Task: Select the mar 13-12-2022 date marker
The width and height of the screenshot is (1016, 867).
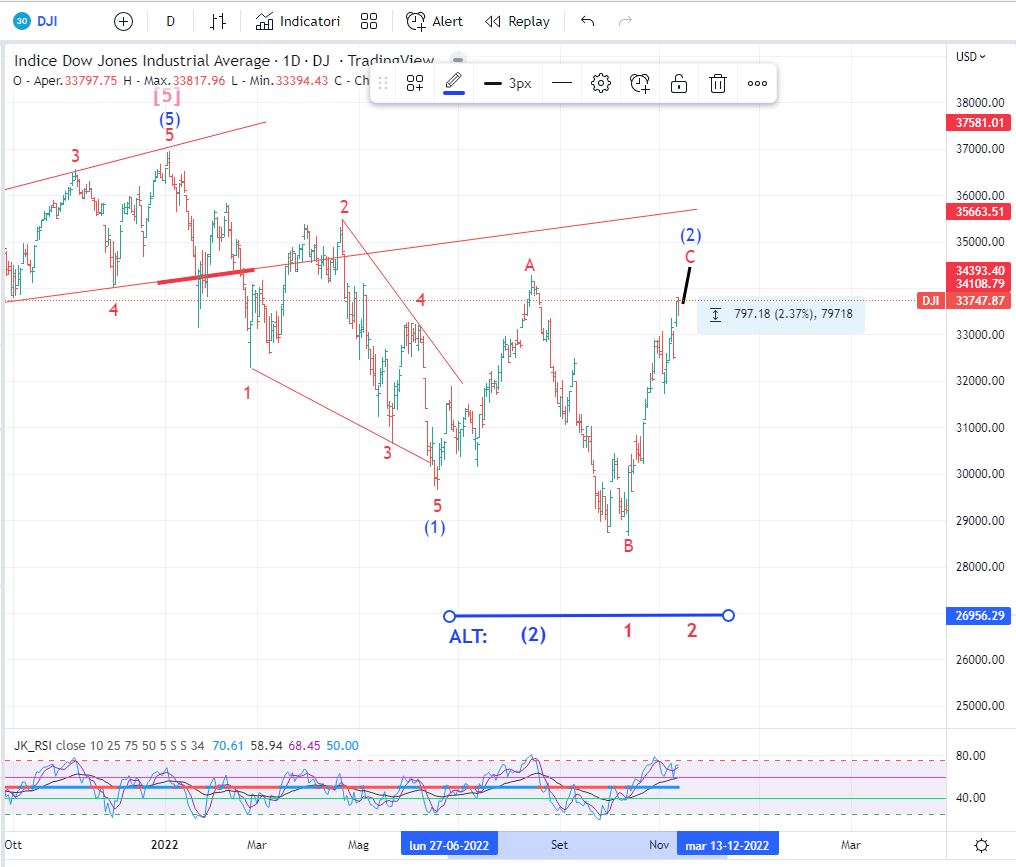Action: [727, 845]
